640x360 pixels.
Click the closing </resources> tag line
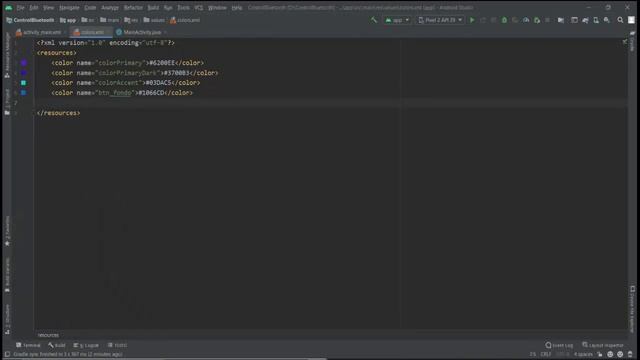(58, 113)
